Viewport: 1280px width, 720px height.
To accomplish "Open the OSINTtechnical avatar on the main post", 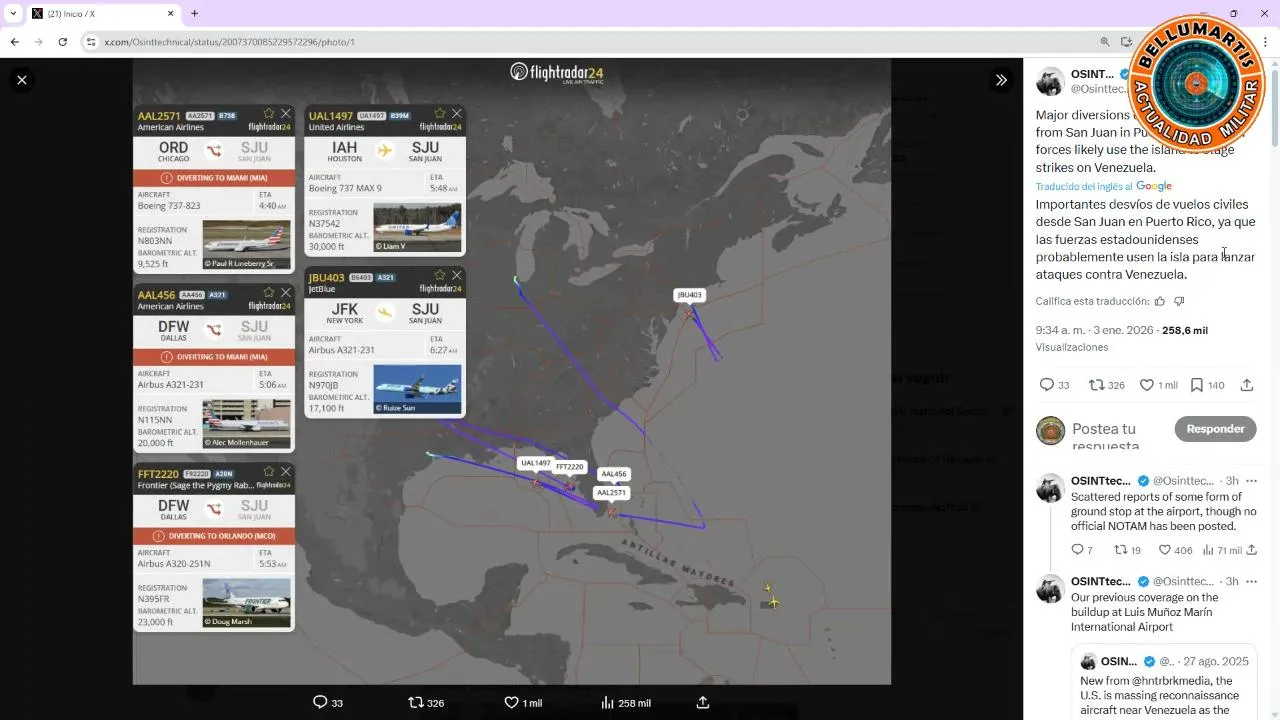I will [1050, 82].
